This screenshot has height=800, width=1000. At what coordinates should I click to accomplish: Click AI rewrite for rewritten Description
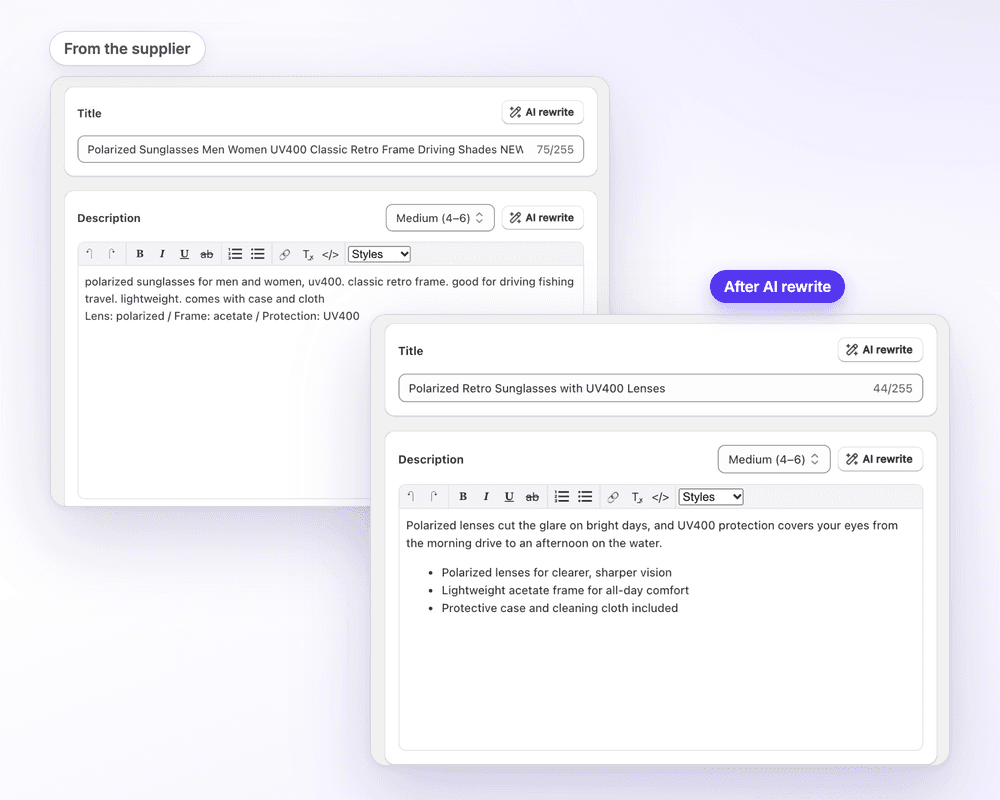coord(880,459)
